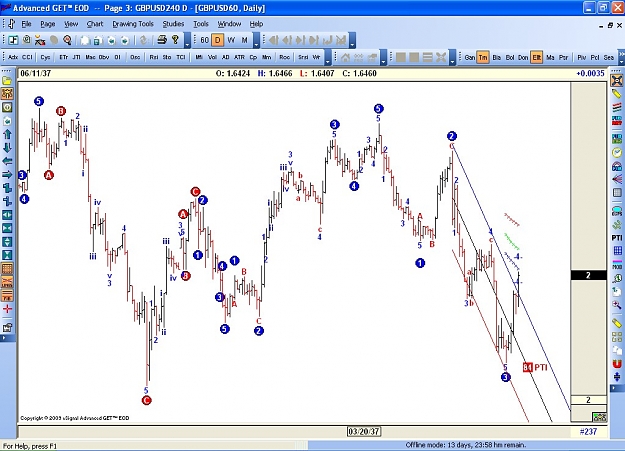Screen dimensions: 625x451
Task: Open the Drawing Tools menu
Action: tap(133, 24)
